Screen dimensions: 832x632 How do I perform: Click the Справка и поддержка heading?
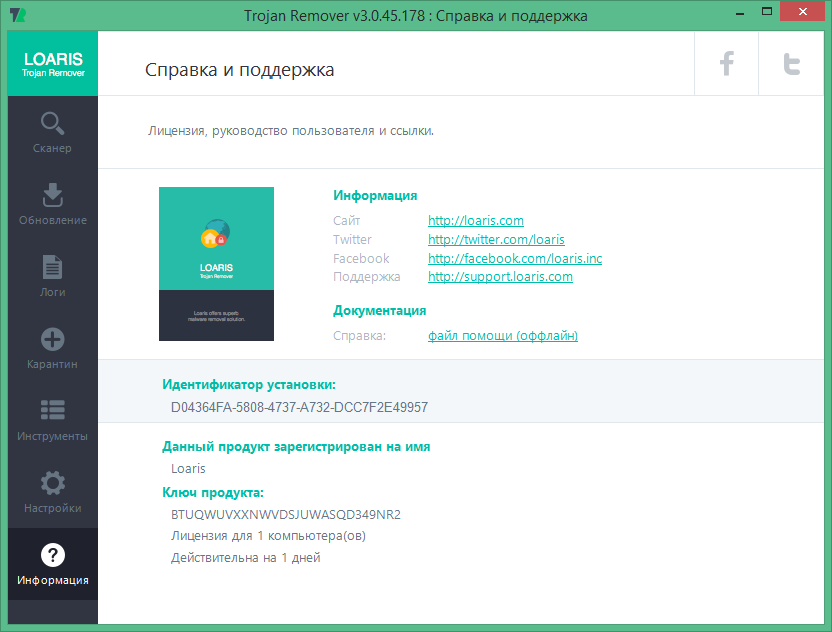pyautogui.click(x=239, y=70)
